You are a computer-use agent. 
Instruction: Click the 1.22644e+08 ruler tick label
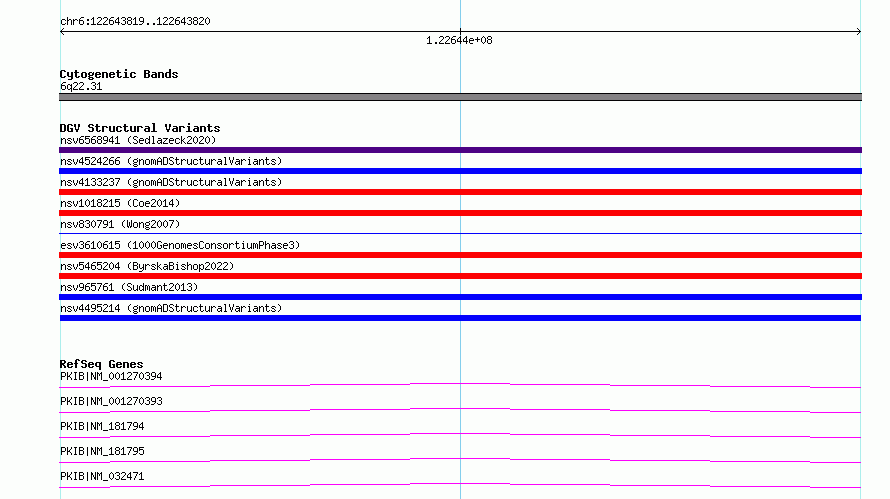coord(459,40)
